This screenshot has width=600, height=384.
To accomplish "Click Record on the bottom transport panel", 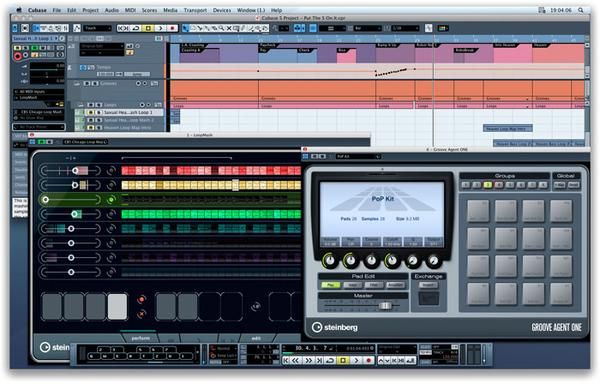I will [x=368, y=360].
